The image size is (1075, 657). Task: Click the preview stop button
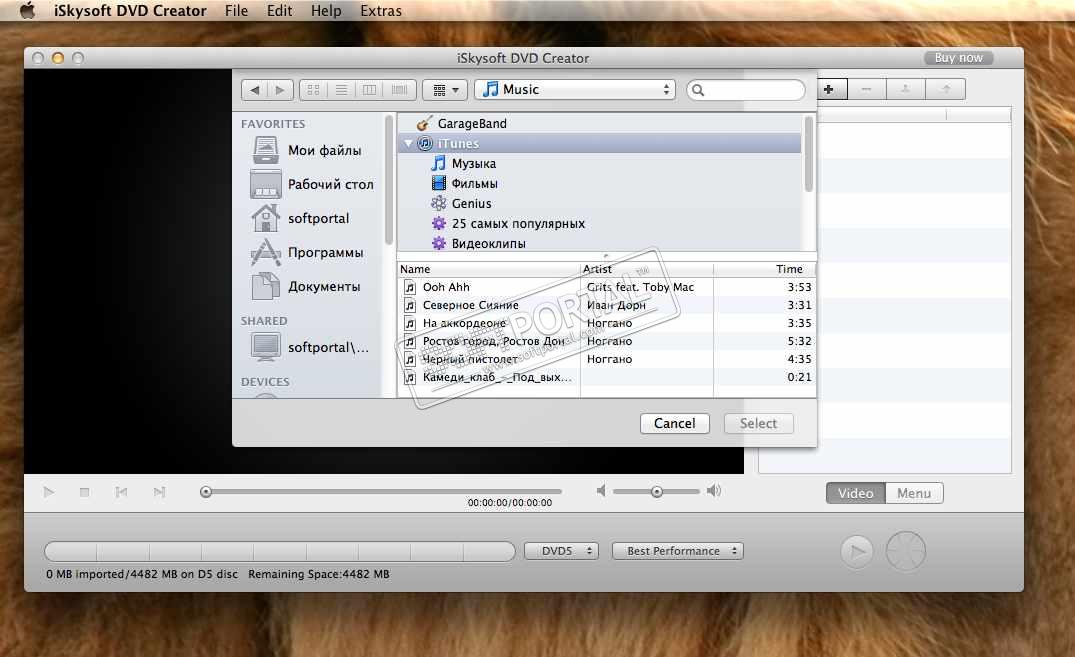[x=84, y=492]
